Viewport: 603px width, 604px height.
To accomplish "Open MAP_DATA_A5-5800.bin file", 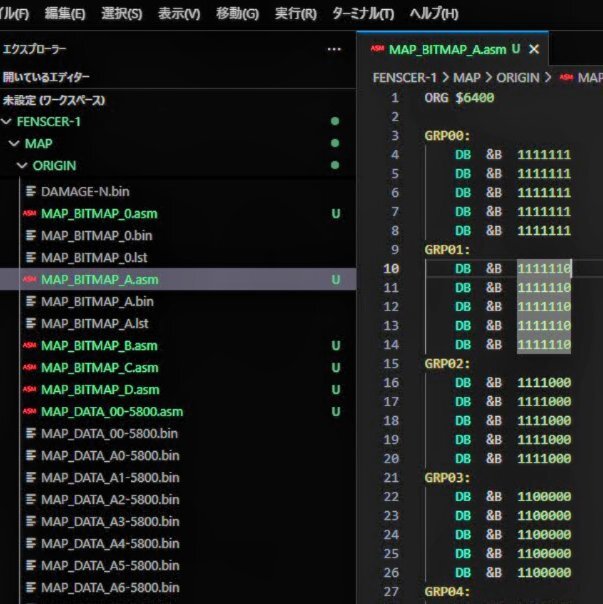I will [x=110, y=565].
